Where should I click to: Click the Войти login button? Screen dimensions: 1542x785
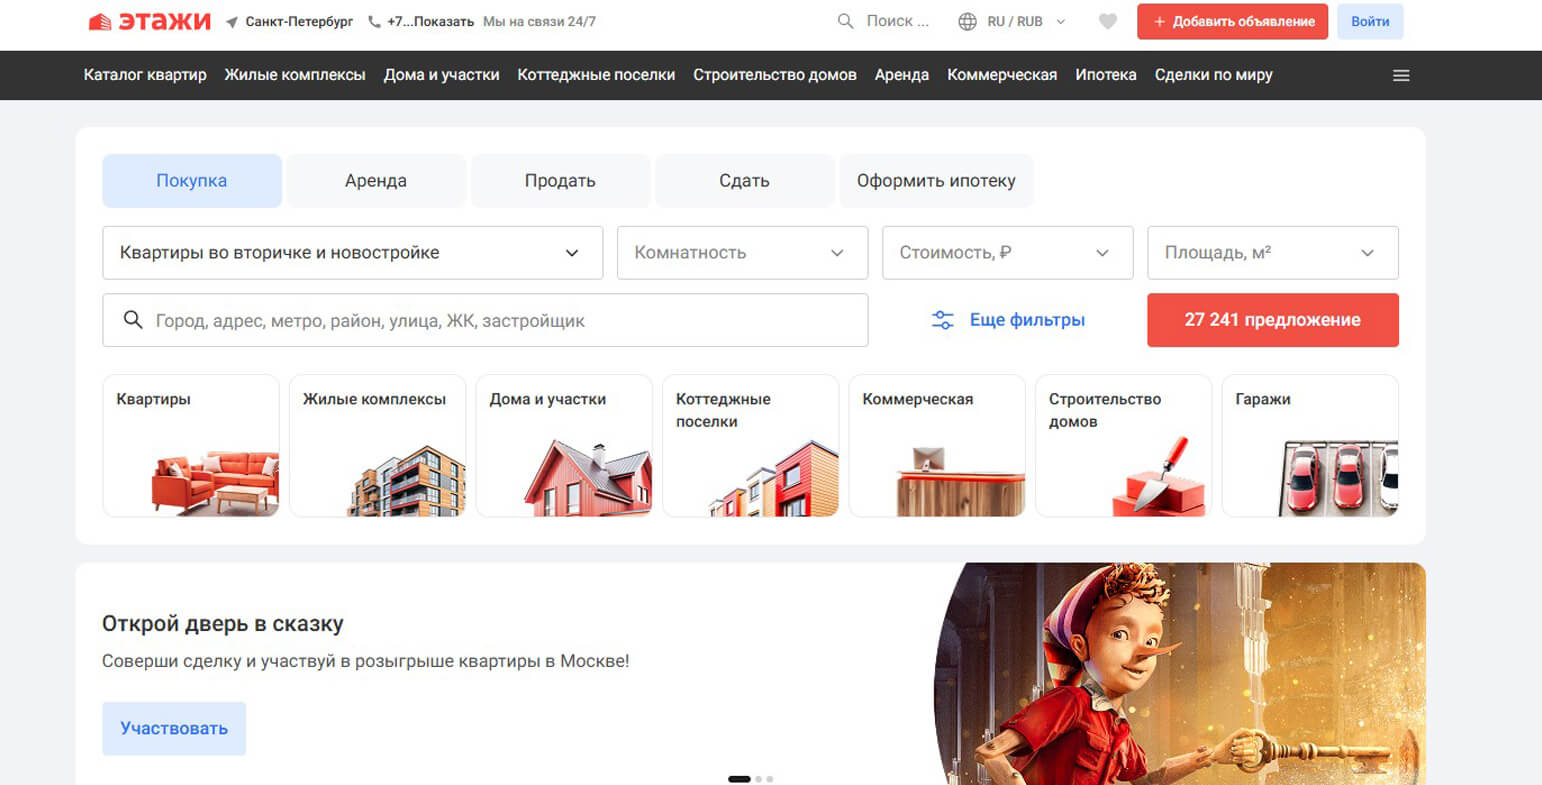coord(1370,22)
